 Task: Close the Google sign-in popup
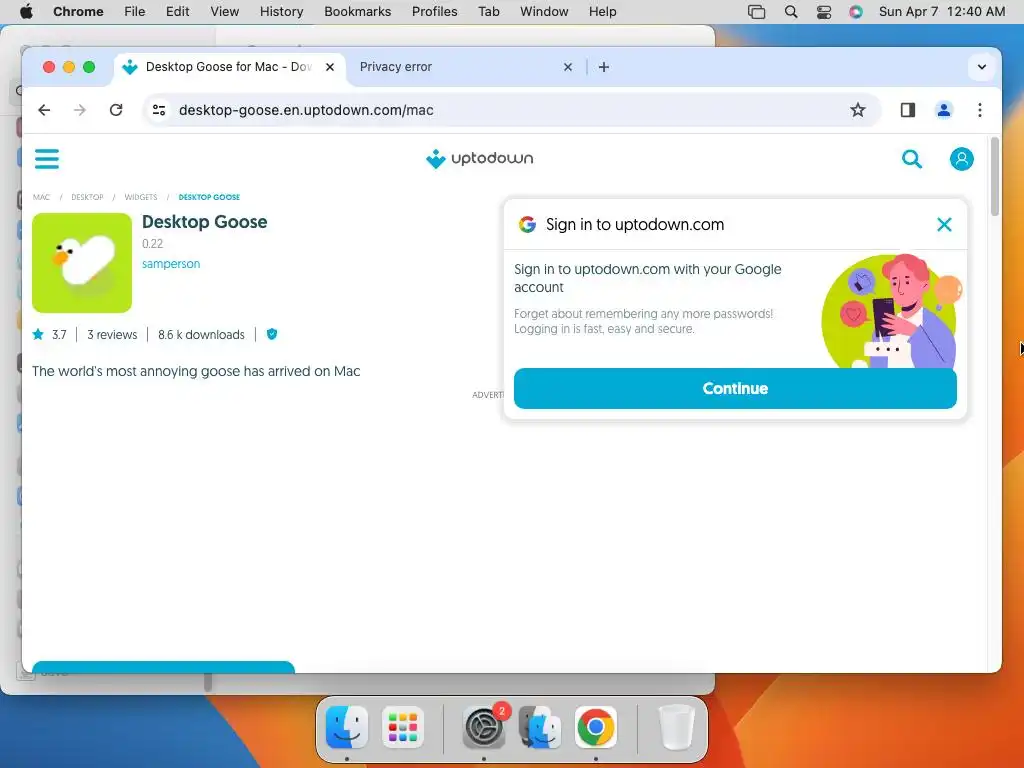(944, 225)
